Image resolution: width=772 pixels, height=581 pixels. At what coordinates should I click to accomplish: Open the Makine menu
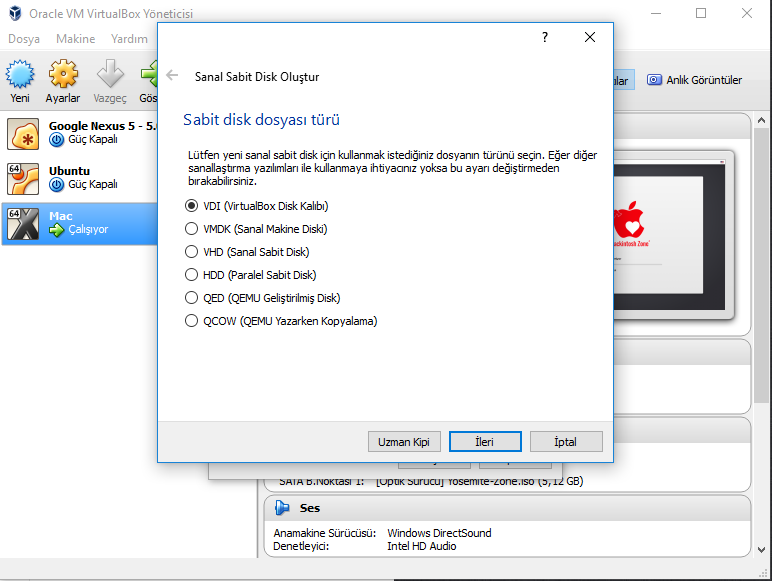point(75,39)
